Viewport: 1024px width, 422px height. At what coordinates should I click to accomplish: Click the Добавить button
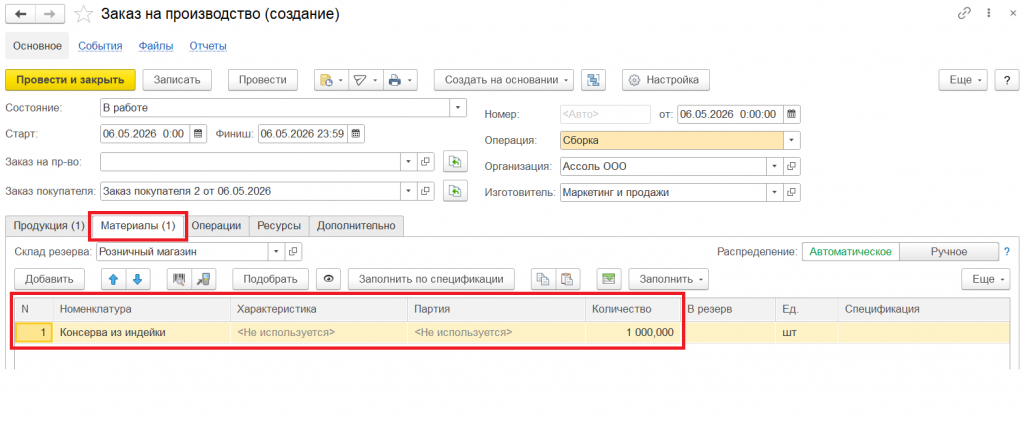click(49, 279)
